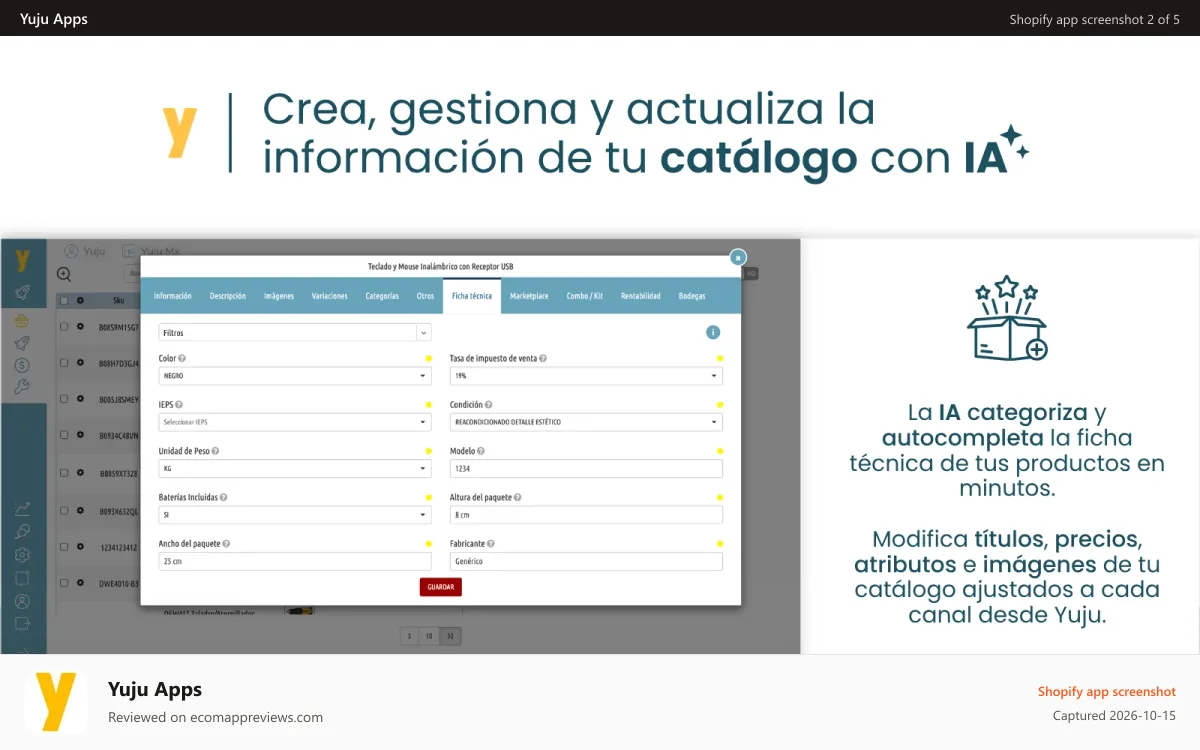Click help icon beside Baterías Incluidas
Image resolution: width=1200 pixels, height=750 pixels.
point(223,497)
